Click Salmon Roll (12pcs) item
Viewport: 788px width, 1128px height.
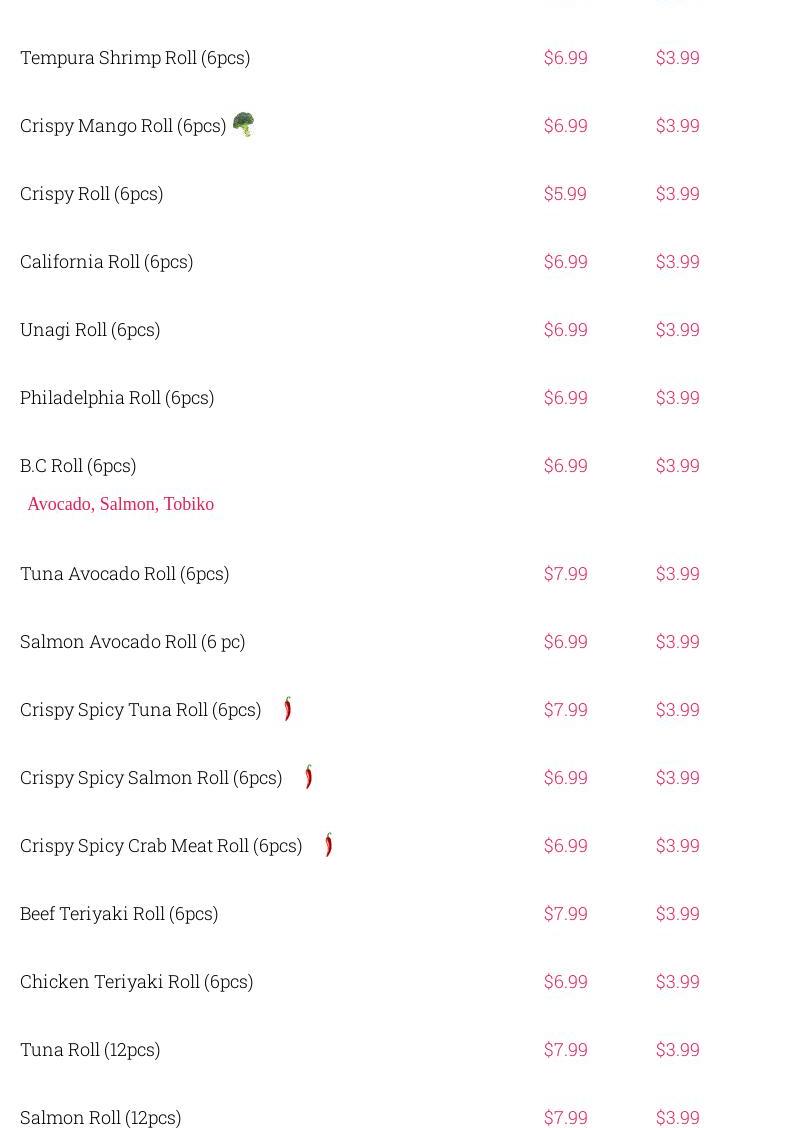(x=101, y=1117)
